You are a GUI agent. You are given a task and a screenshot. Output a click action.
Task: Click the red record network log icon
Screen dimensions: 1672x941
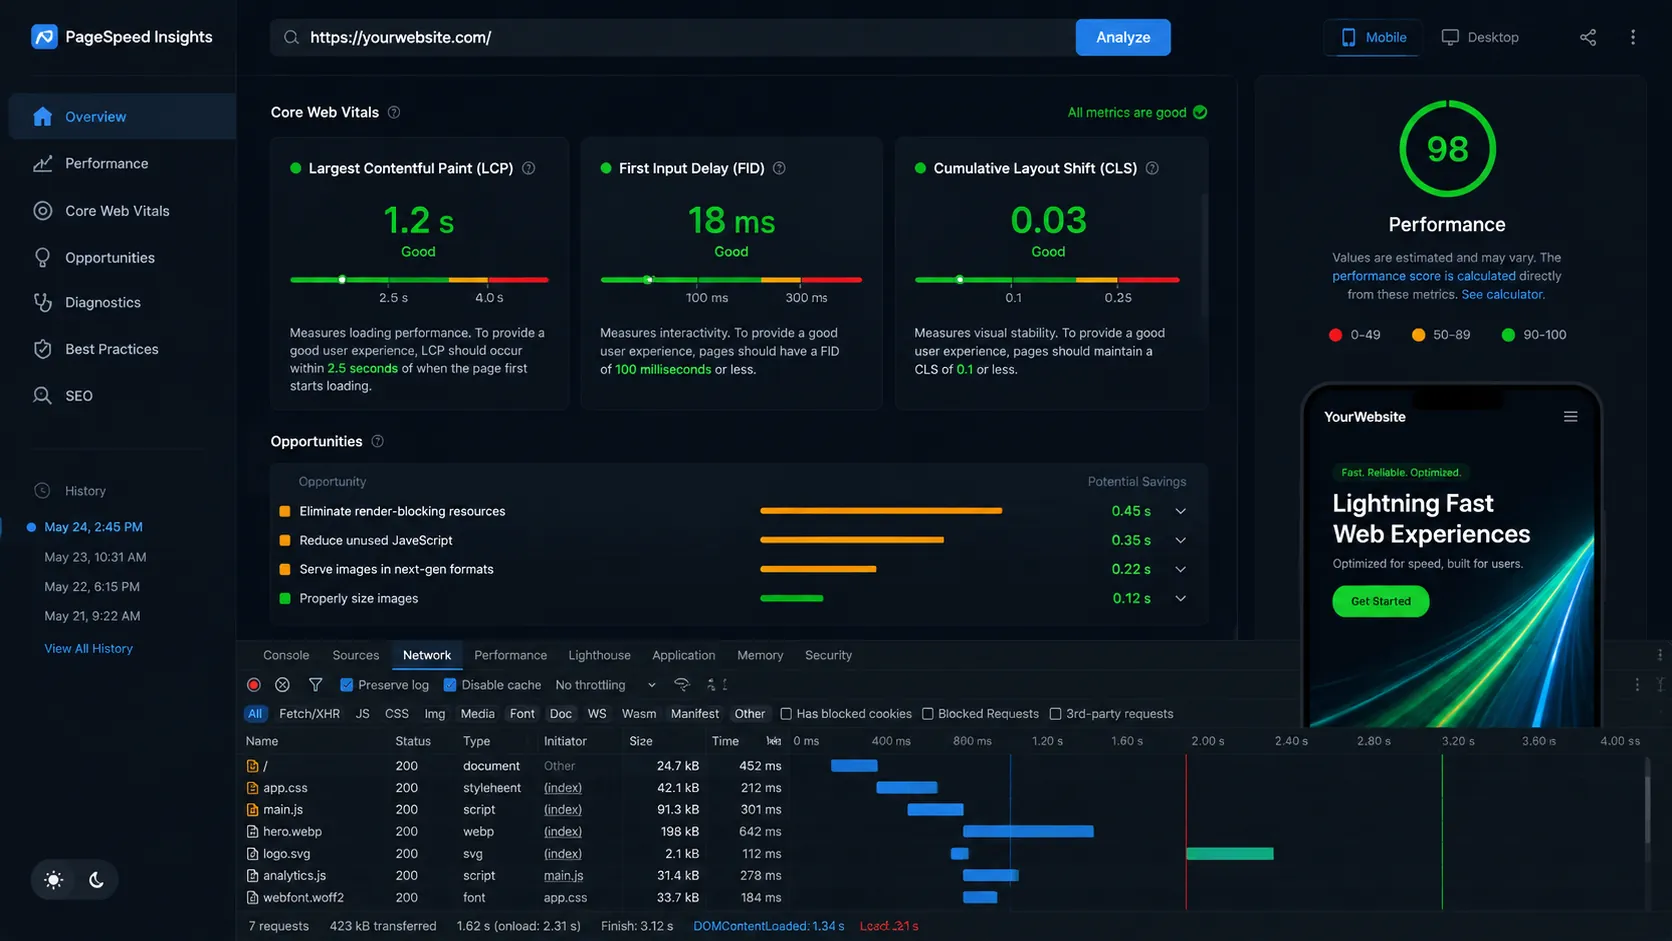254,685
